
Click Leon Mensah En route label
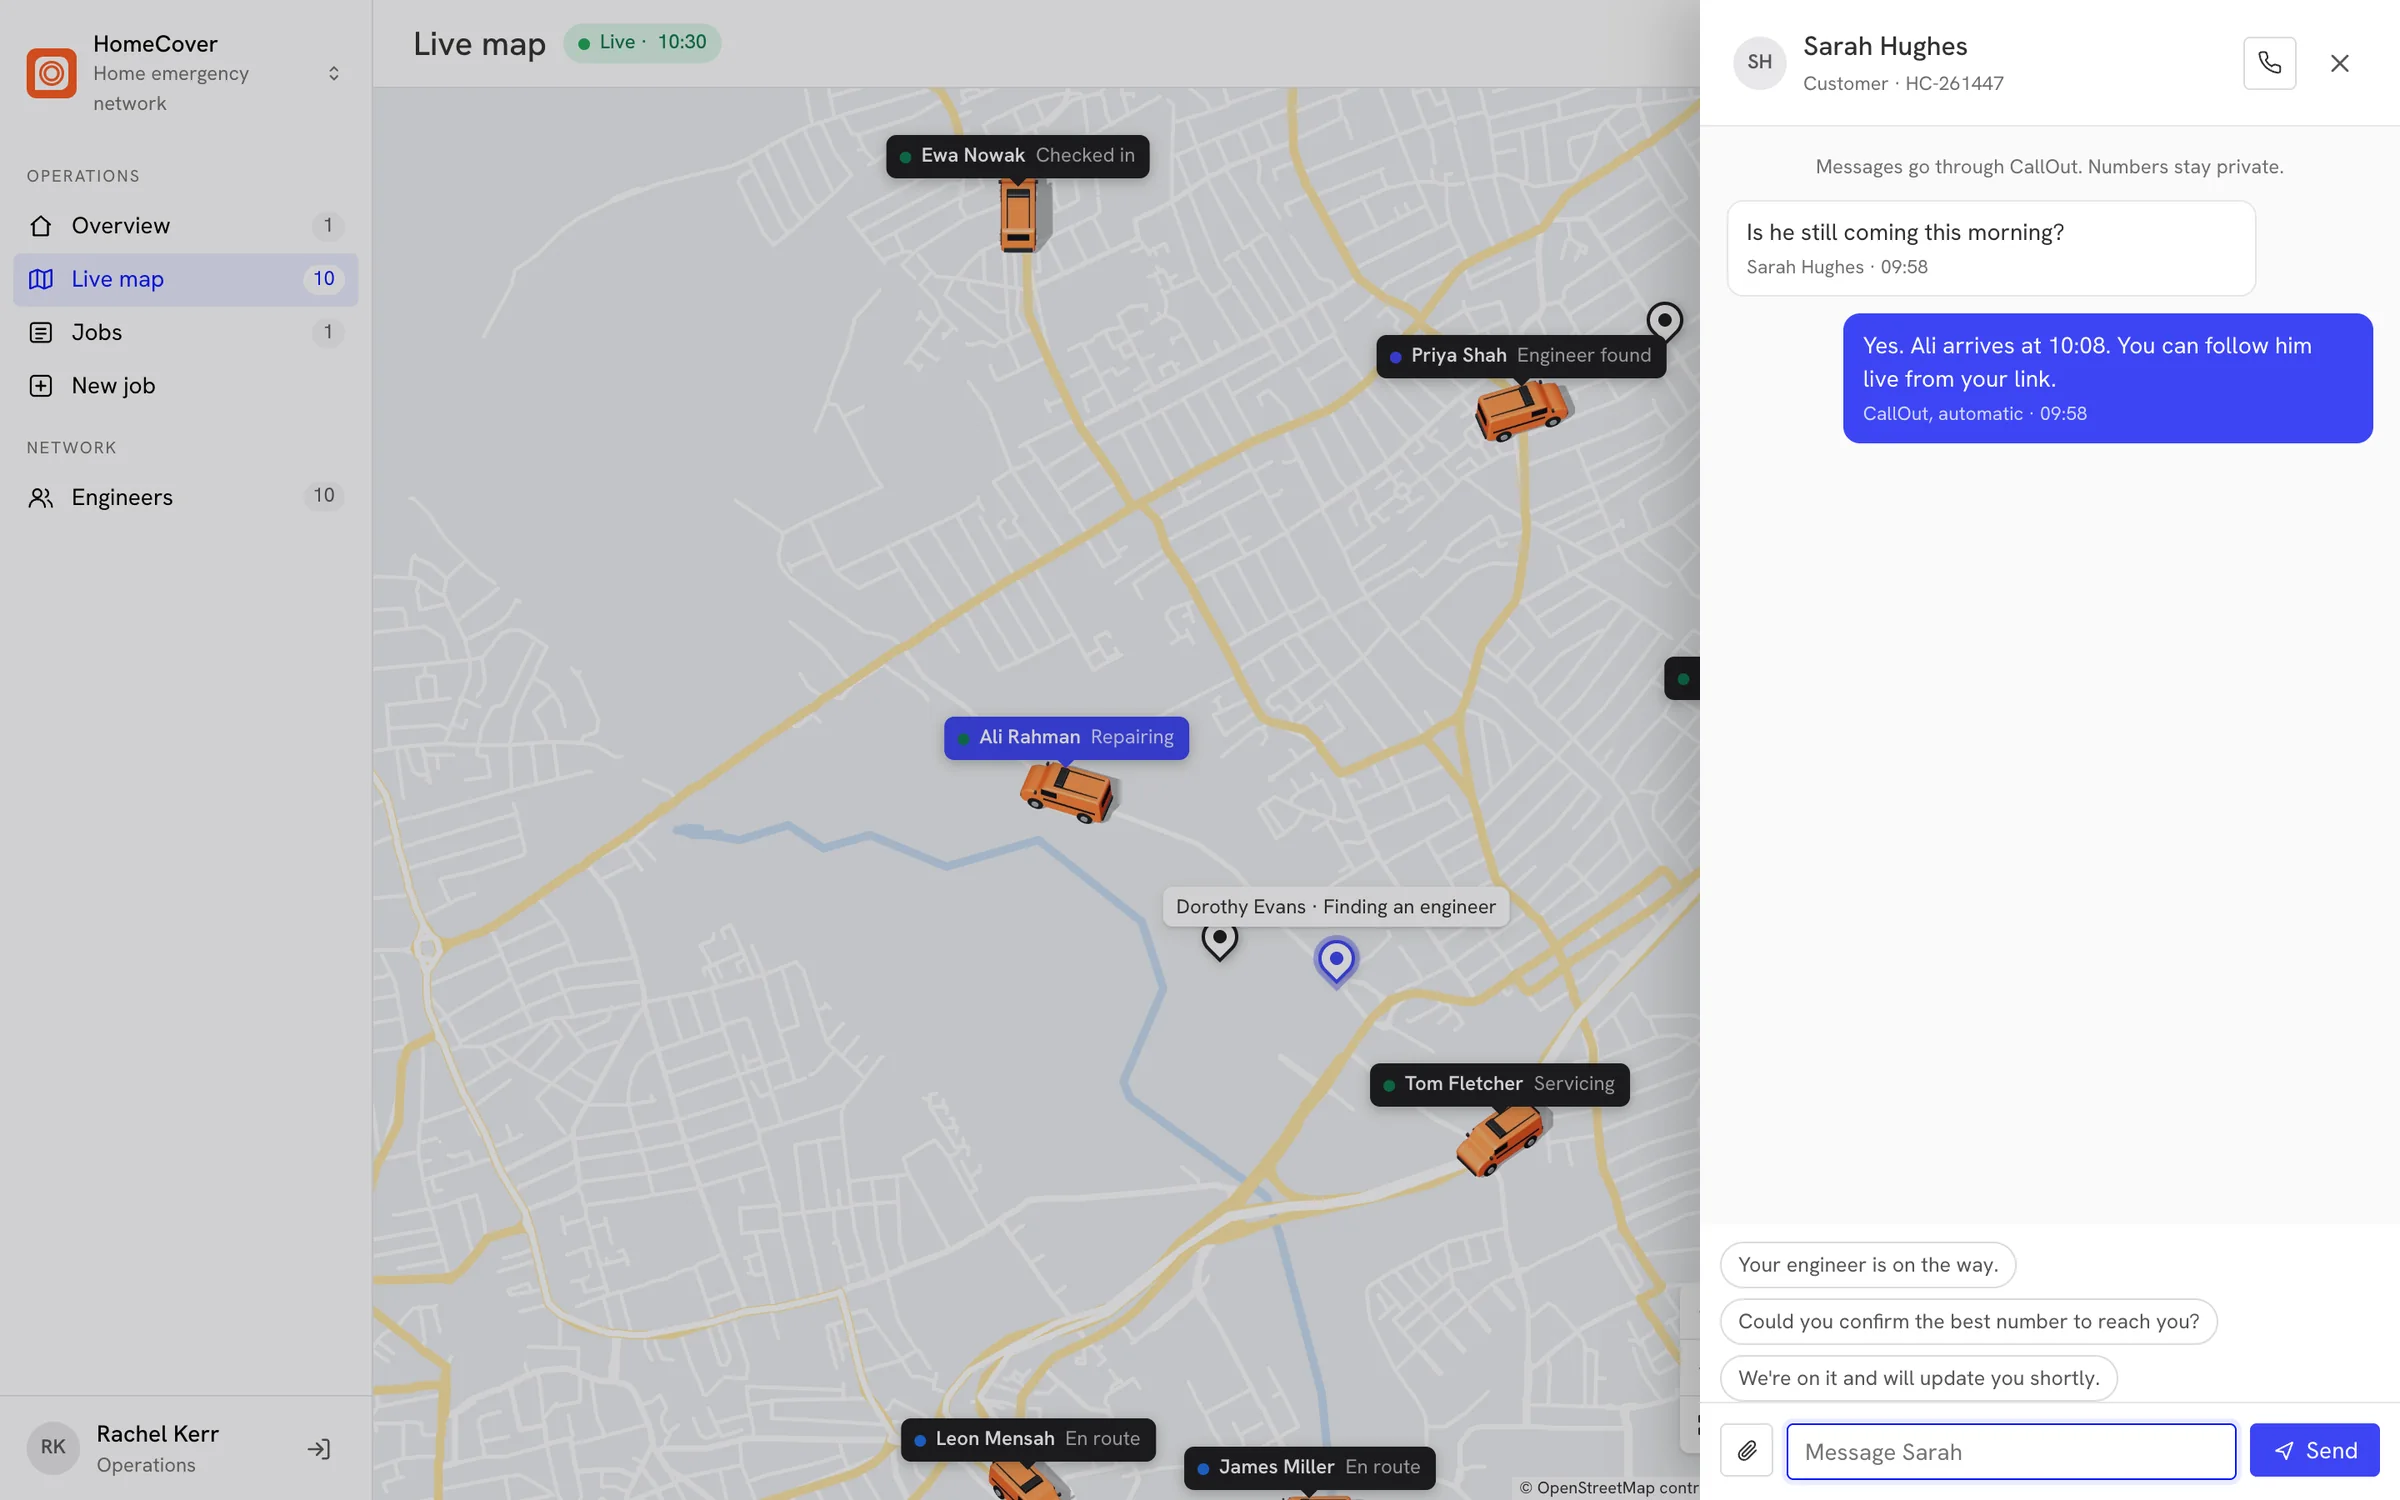(x=1028, y=1439)
